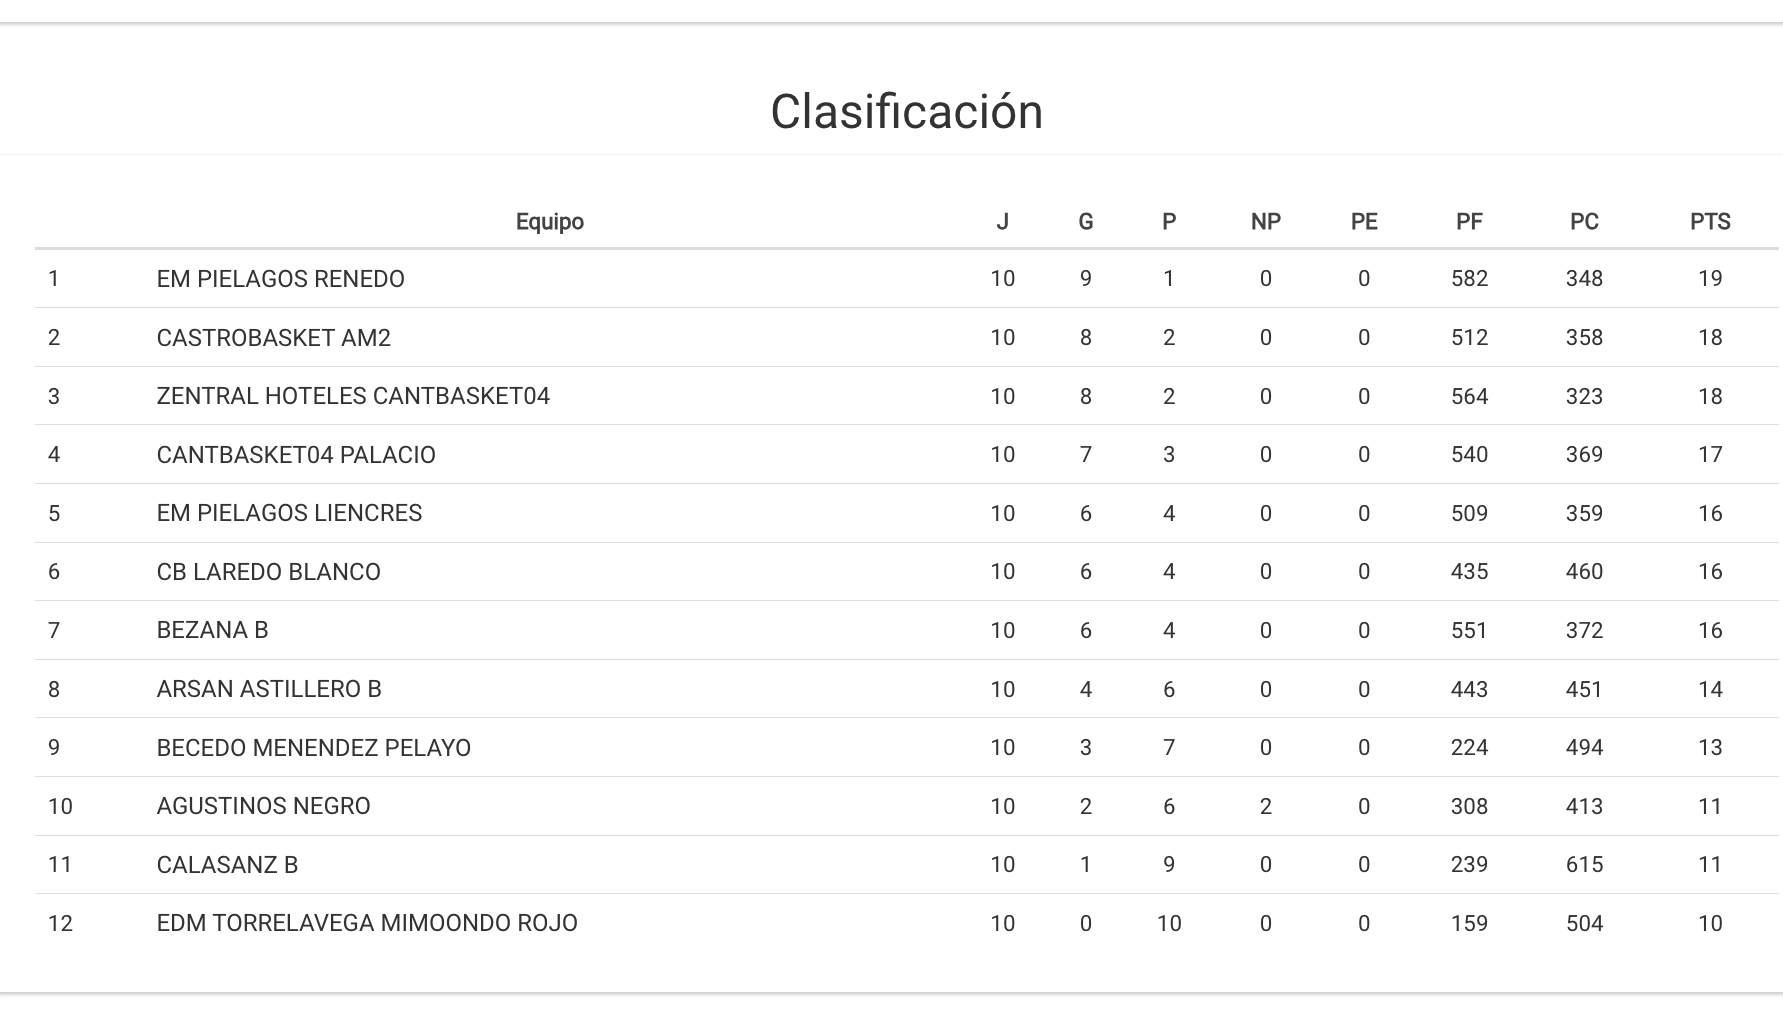Select EDM TORRELAVEGA MIMOONDO ROJO
Image resolution: width=1783 pixels, height=1024 pixels.
click(367, 923)
